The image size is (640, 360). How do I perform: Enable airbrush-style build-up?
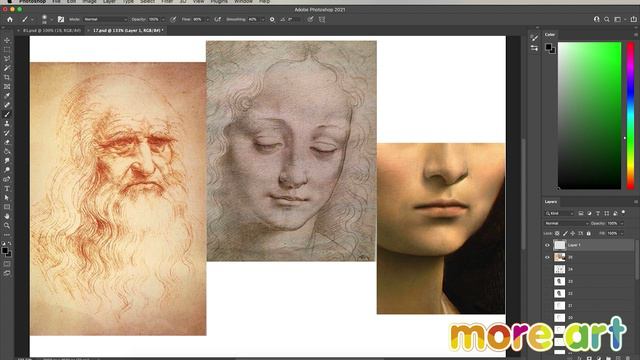218,19
